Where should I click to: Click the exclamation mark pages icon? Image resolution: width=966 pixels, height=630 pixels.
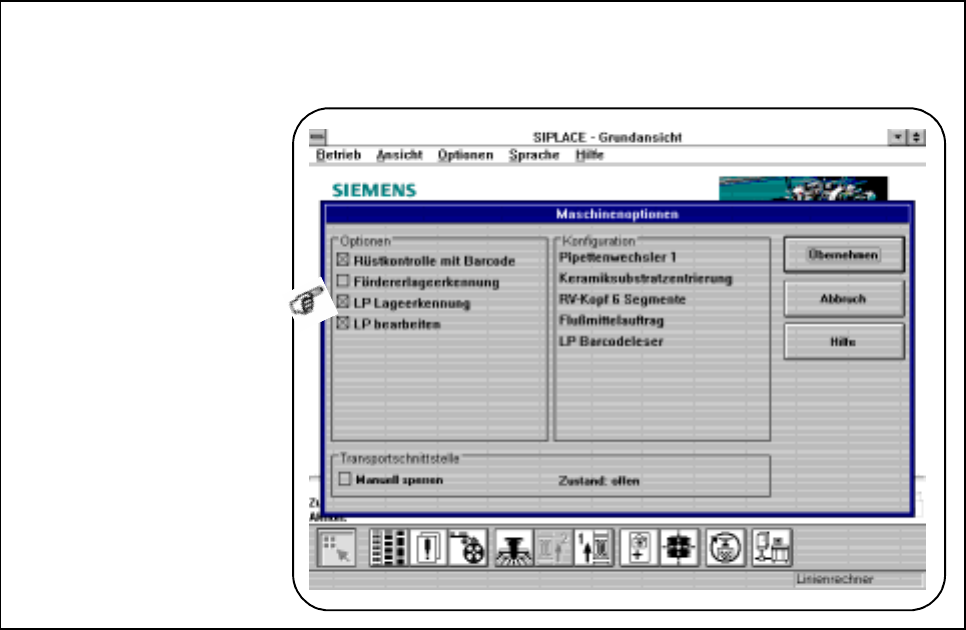pyautogui.click(x=428, y=547)
